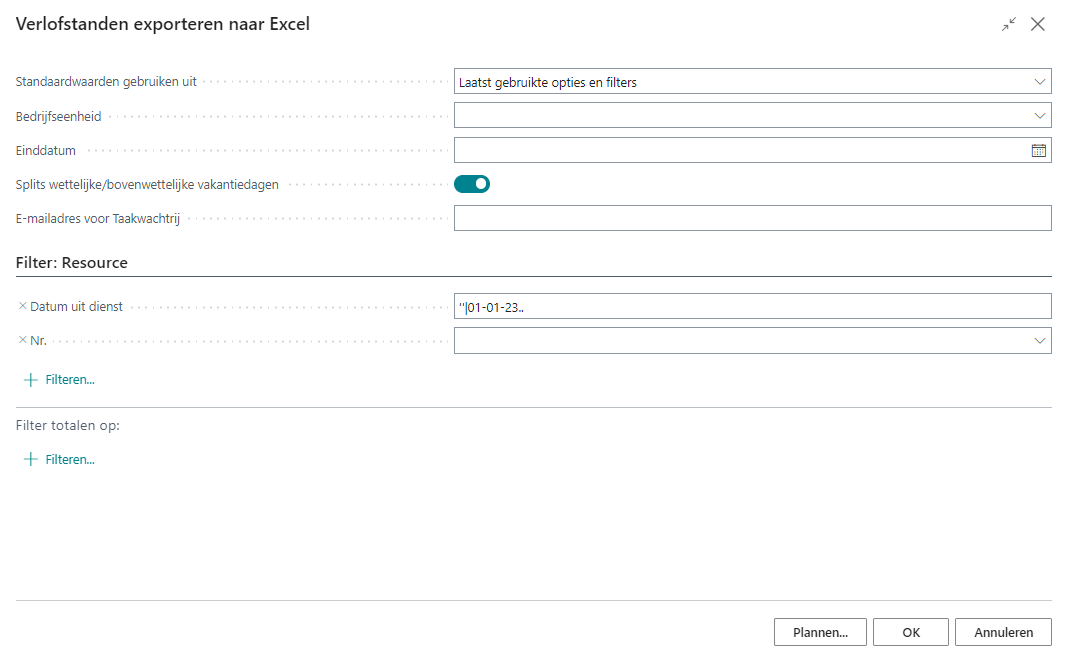Click the Annuleren button
The image size is (1066, 661).
(x=1003, y=632)
